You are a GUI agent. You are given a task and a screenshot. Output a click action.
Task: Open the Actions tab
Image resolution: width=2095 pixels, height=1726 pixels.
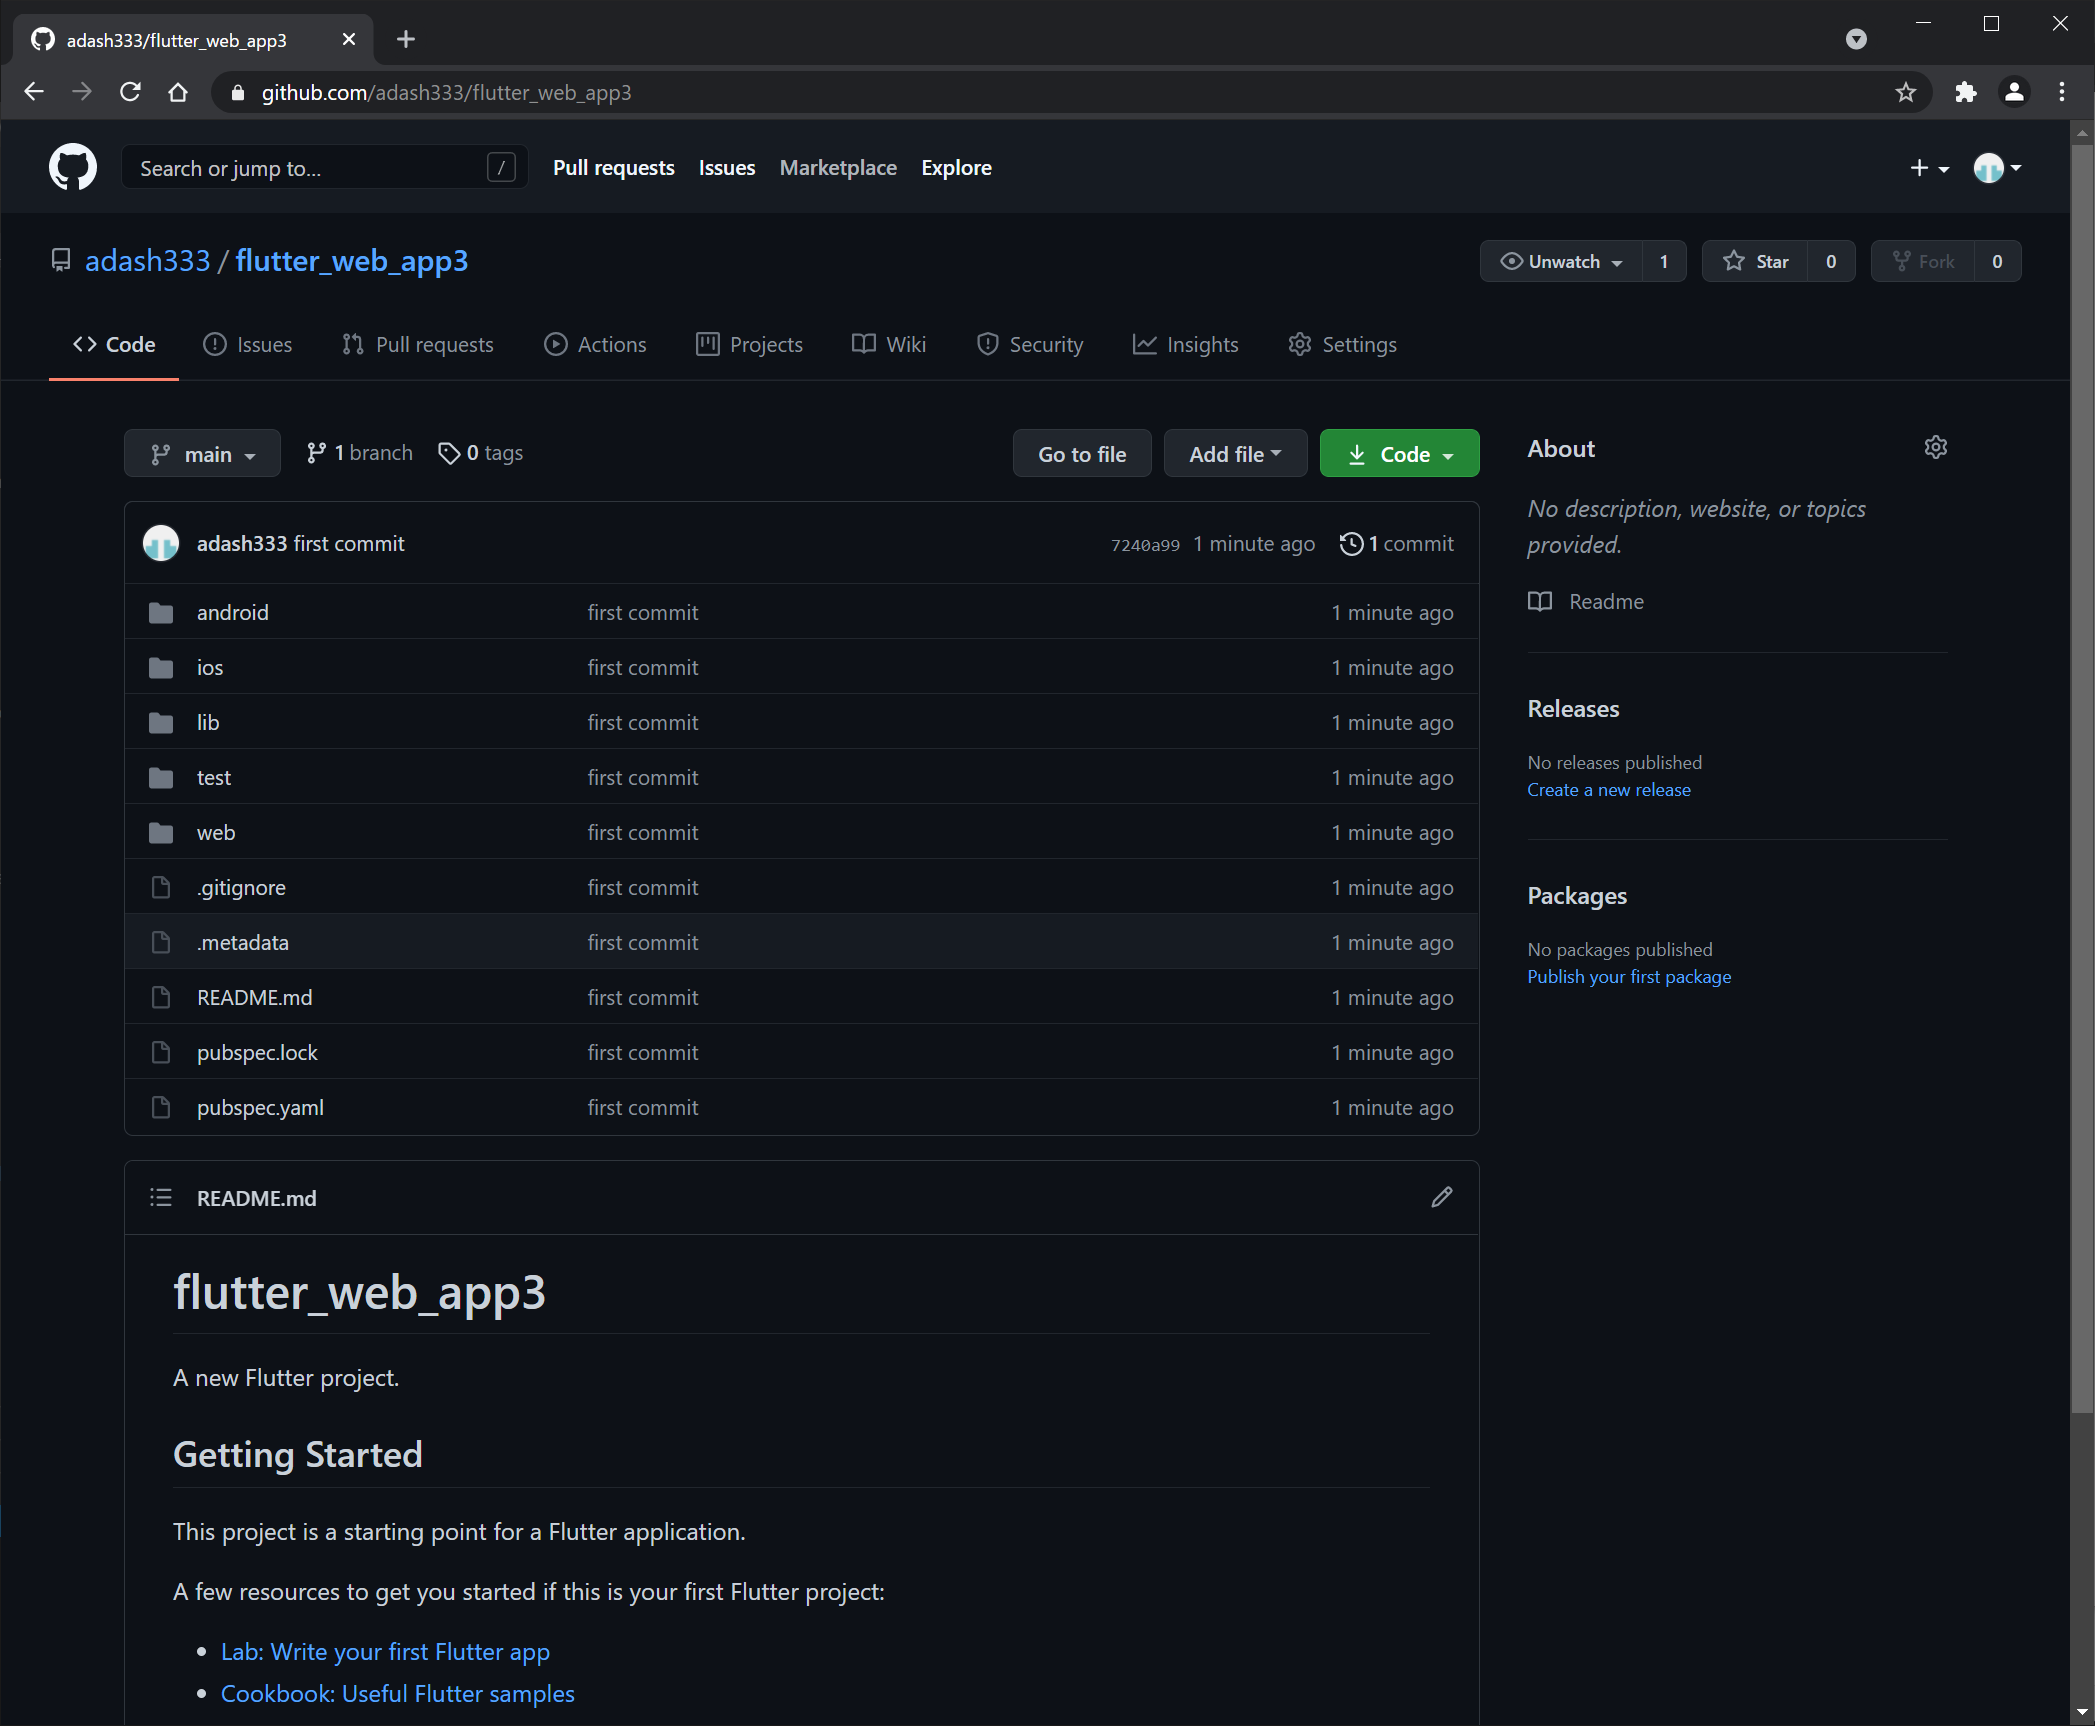click(595, 344)
